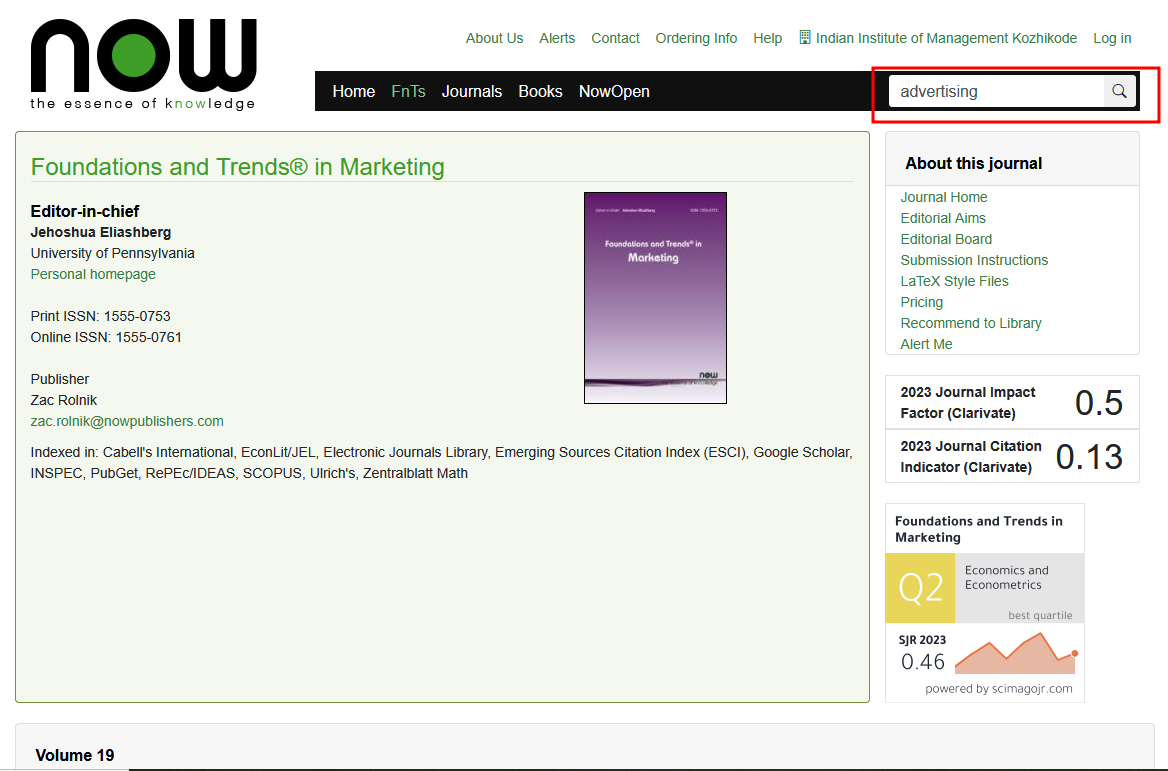Go to the Journals menu item
The height and width of the screenshot is (771, 1168).
click(x=471, y=91)
